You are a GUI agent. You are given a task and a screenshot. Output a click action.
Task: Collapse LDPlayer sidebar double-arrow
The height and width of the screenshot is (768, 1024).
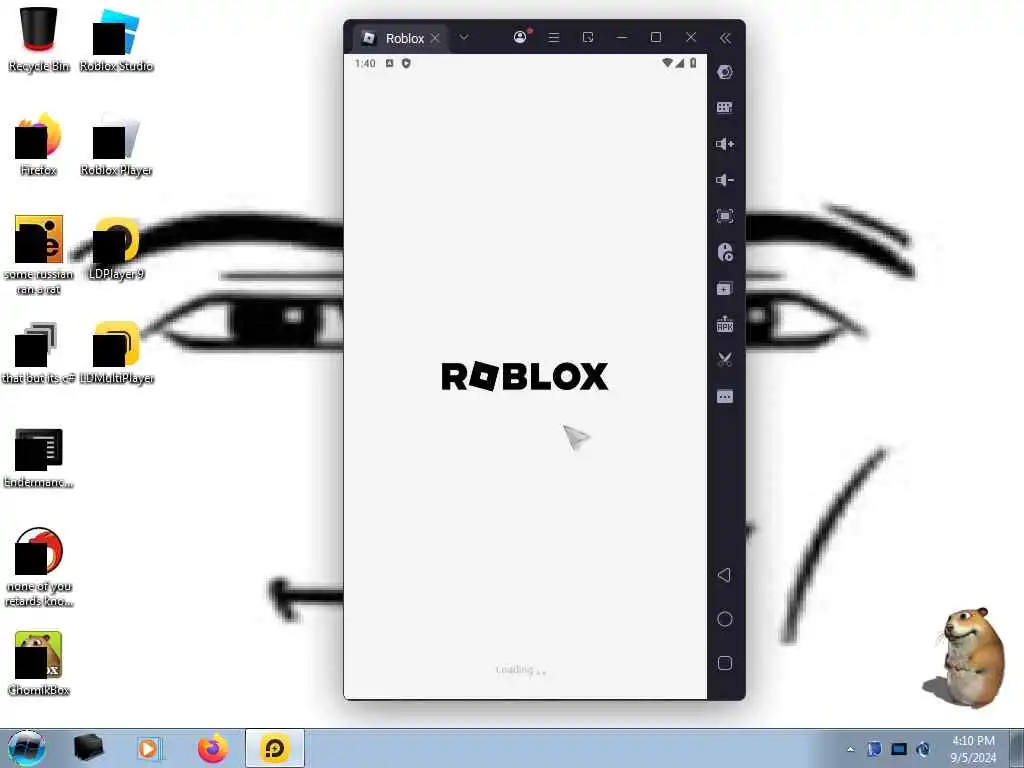click(x=726, y=38)
